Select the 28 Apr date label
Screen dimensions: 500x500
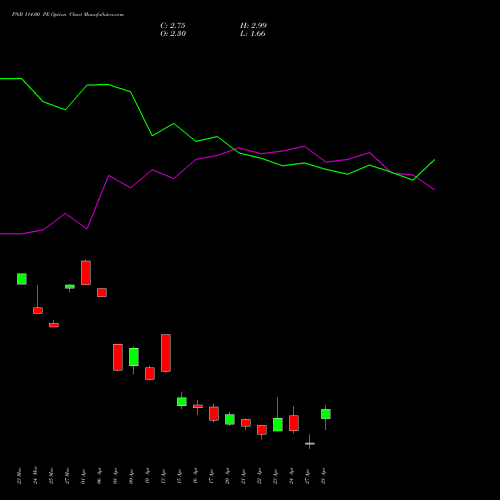(x=323, y=476)
